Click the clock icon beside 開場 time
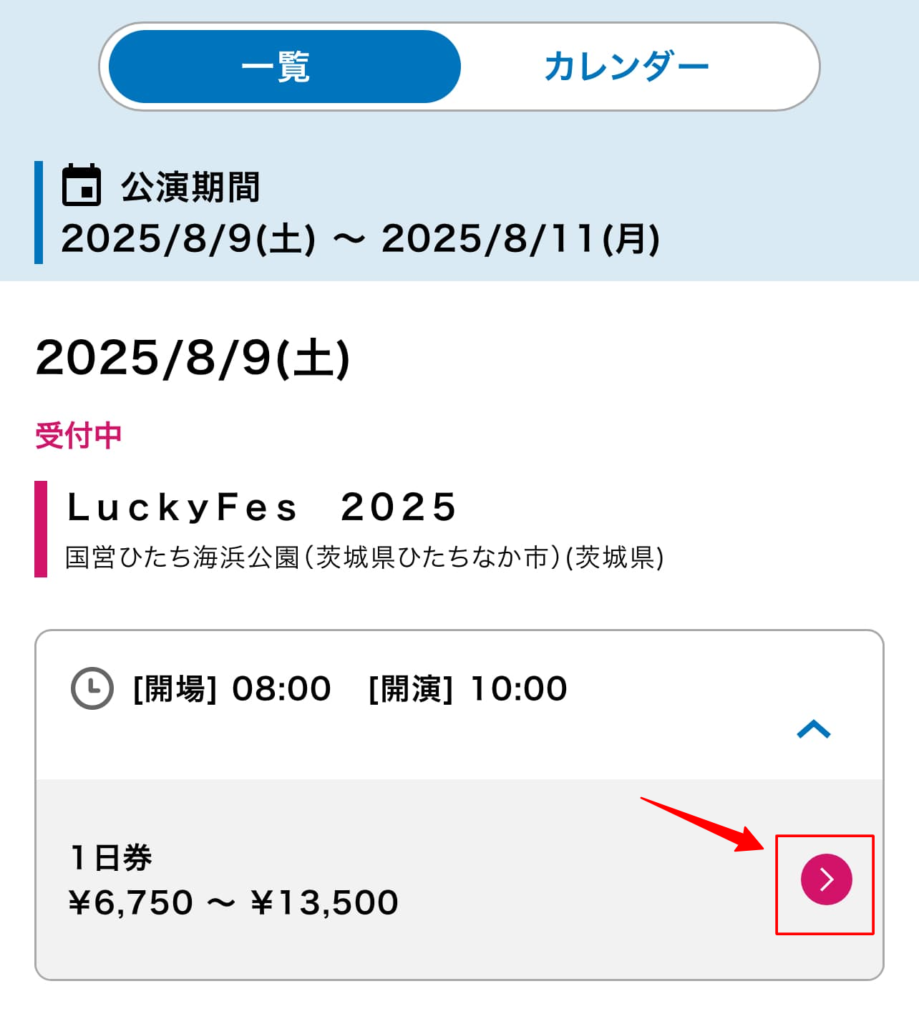Image resolution: width=919 pixels, height=1024 pixels. tap(92, 688)
